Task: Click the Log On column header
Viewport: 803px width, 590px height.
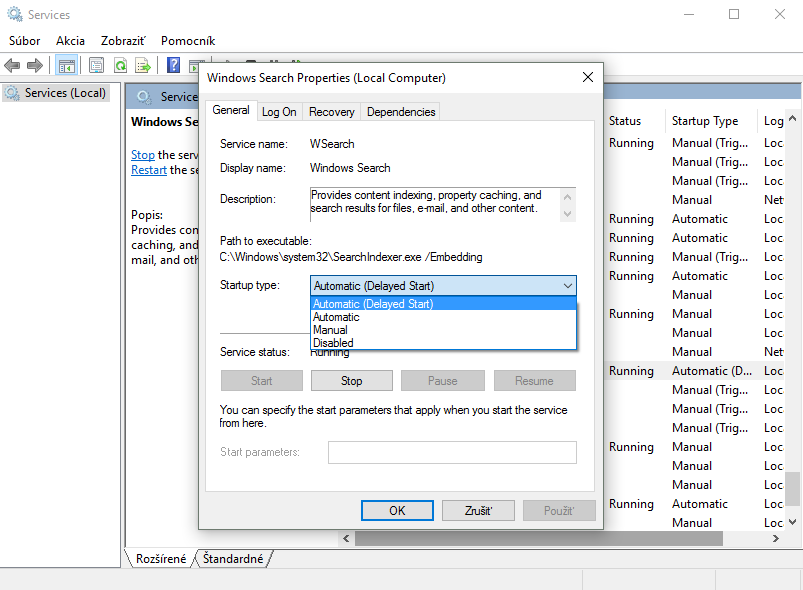Action: [771, 121]
